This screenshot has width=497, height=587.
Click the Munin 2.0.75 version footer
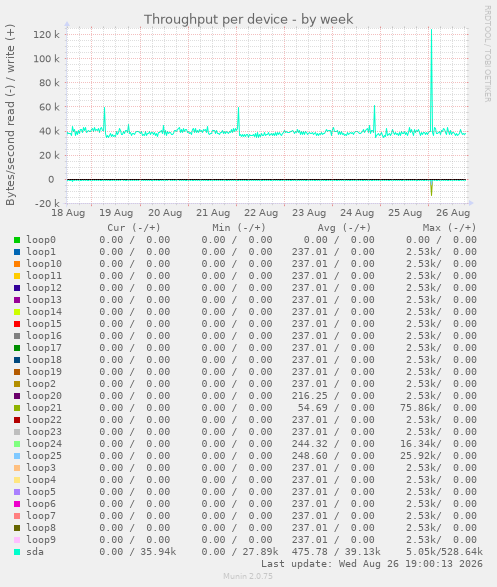click(x=248, y=576)
